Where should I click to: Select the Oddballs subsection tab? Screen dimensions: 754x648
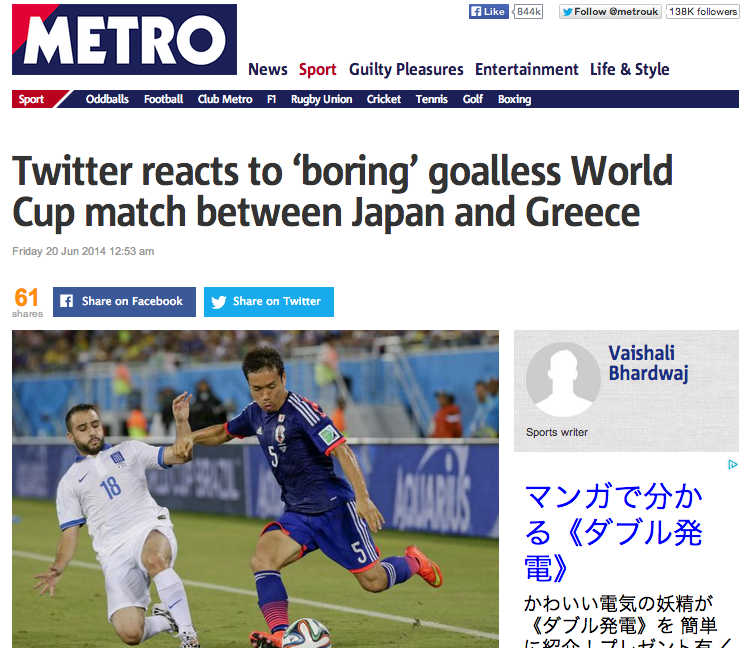pos(108,99)
